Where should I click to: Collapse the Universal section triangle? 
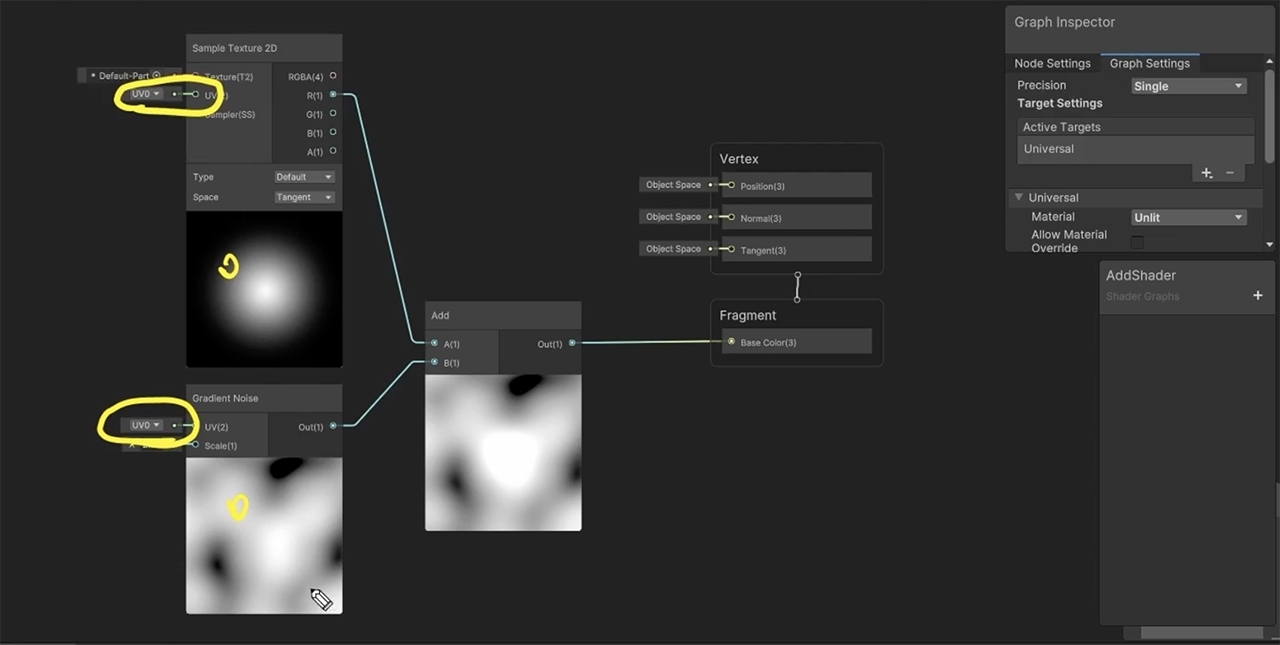tap(1018, 197)
